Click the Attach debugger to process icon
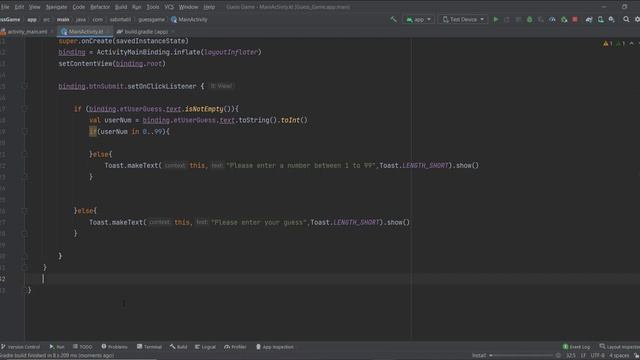The height and width of the screenshot is (360, 640). click(564, 19)
